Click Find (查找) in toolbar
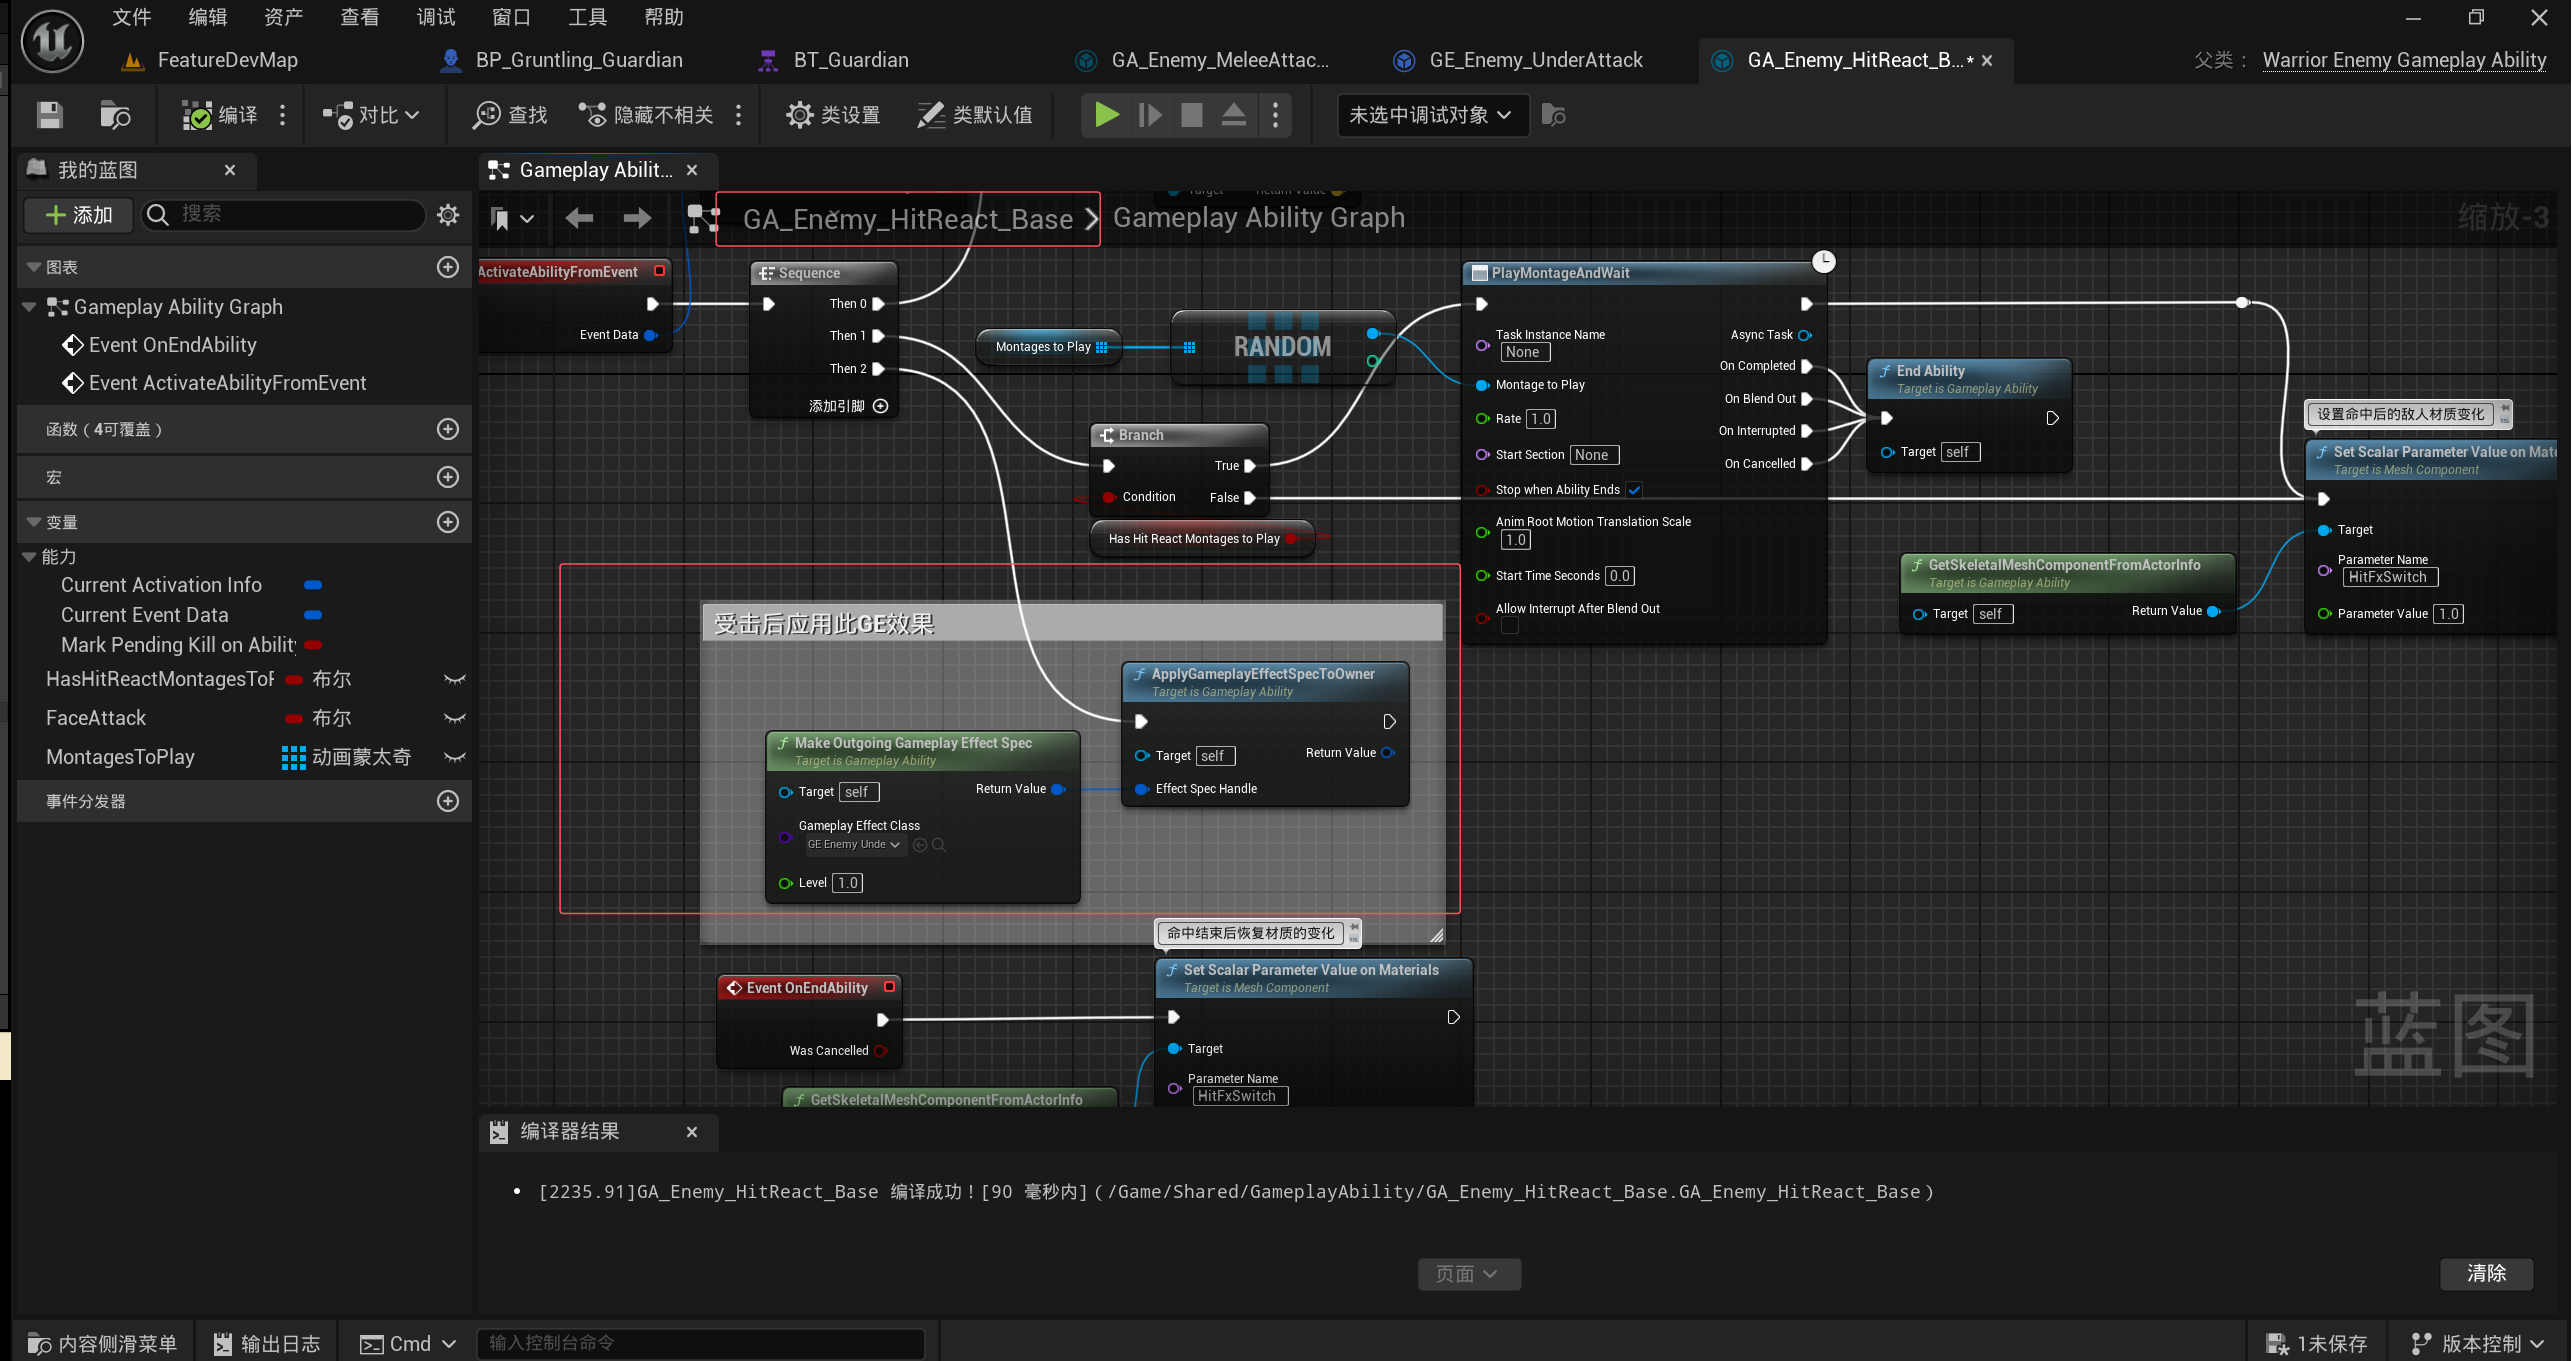This screenshot has width=2572, height=1361. [510, 115]
